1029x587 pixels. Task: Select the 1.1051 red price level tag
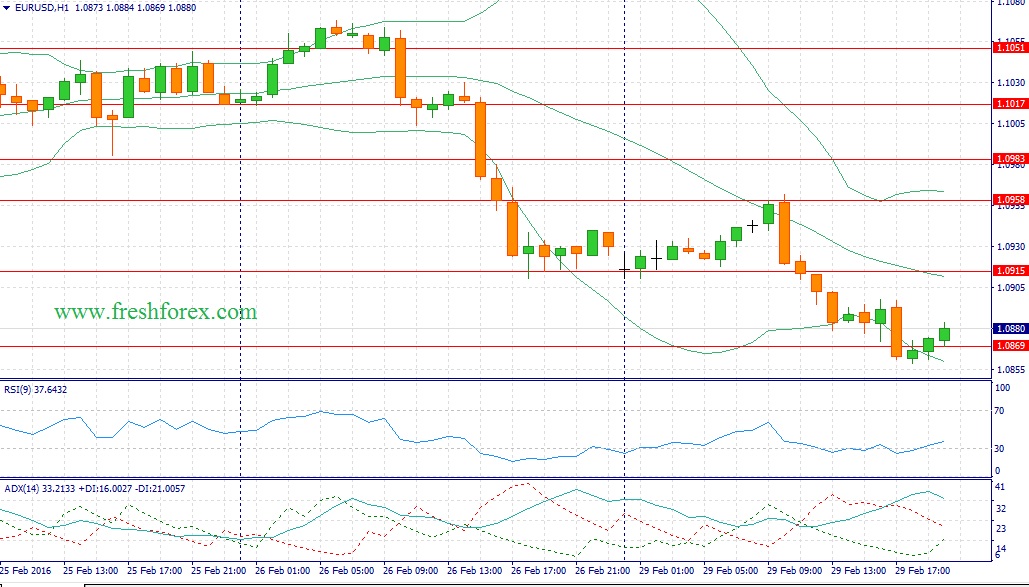pyautogui.click(x=1009, y=48)
